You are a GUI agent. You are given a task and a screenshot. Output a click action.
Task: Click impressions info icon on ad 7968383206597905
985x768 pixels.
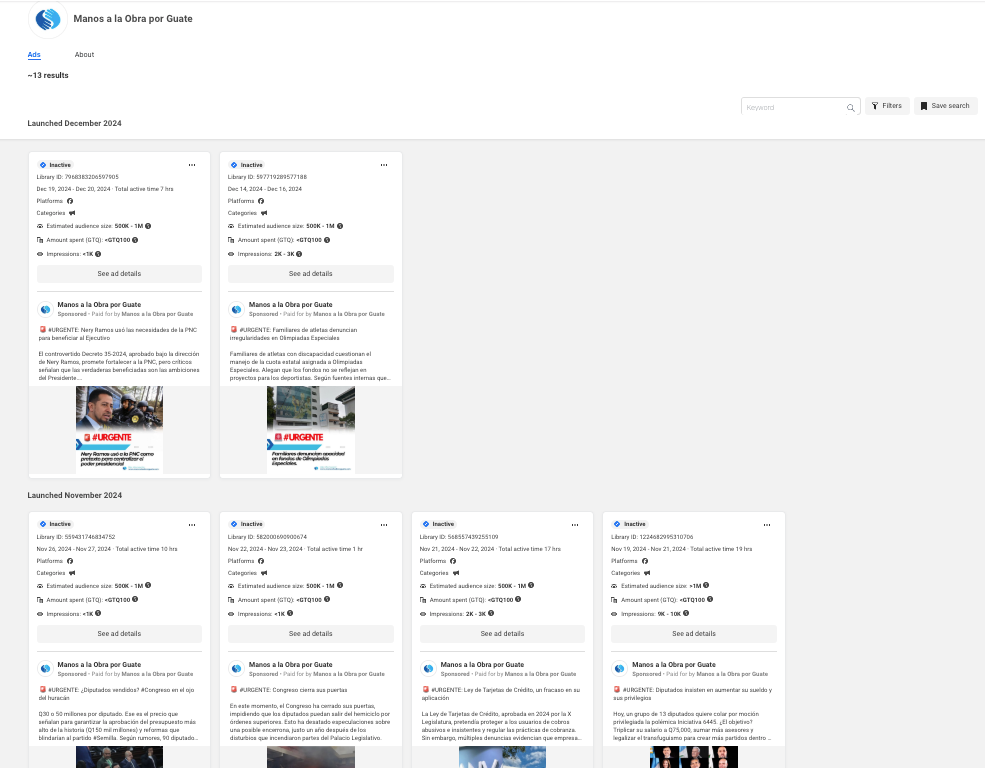click(x=98, y=254)
